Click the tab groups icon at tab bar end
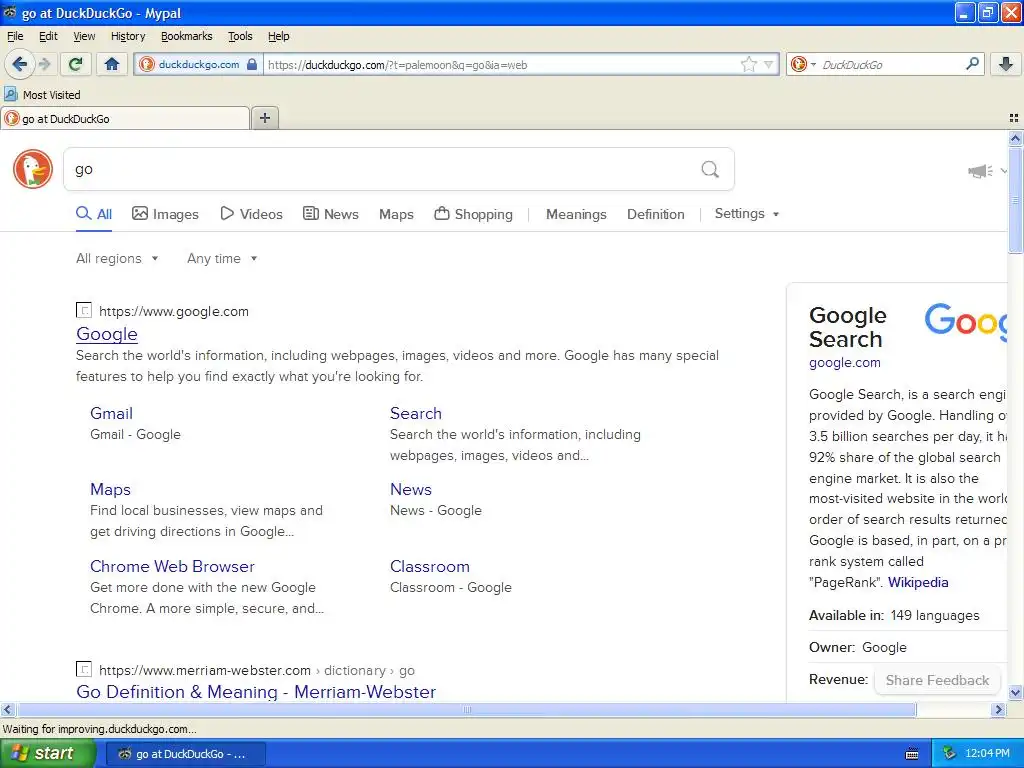 click(1014, 118)
